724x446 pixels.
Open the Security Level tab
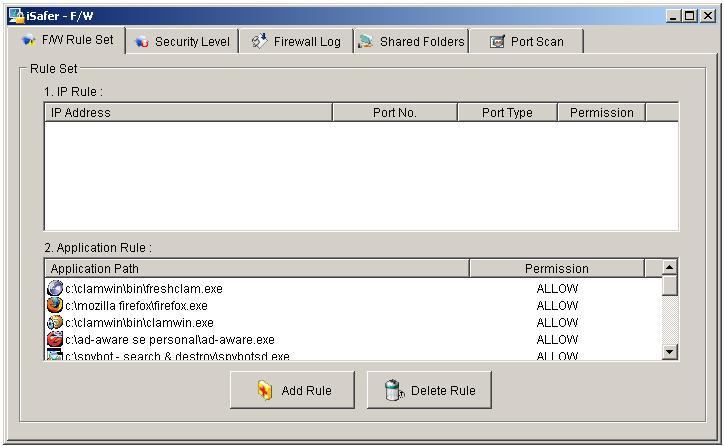[x=182, y=42]
